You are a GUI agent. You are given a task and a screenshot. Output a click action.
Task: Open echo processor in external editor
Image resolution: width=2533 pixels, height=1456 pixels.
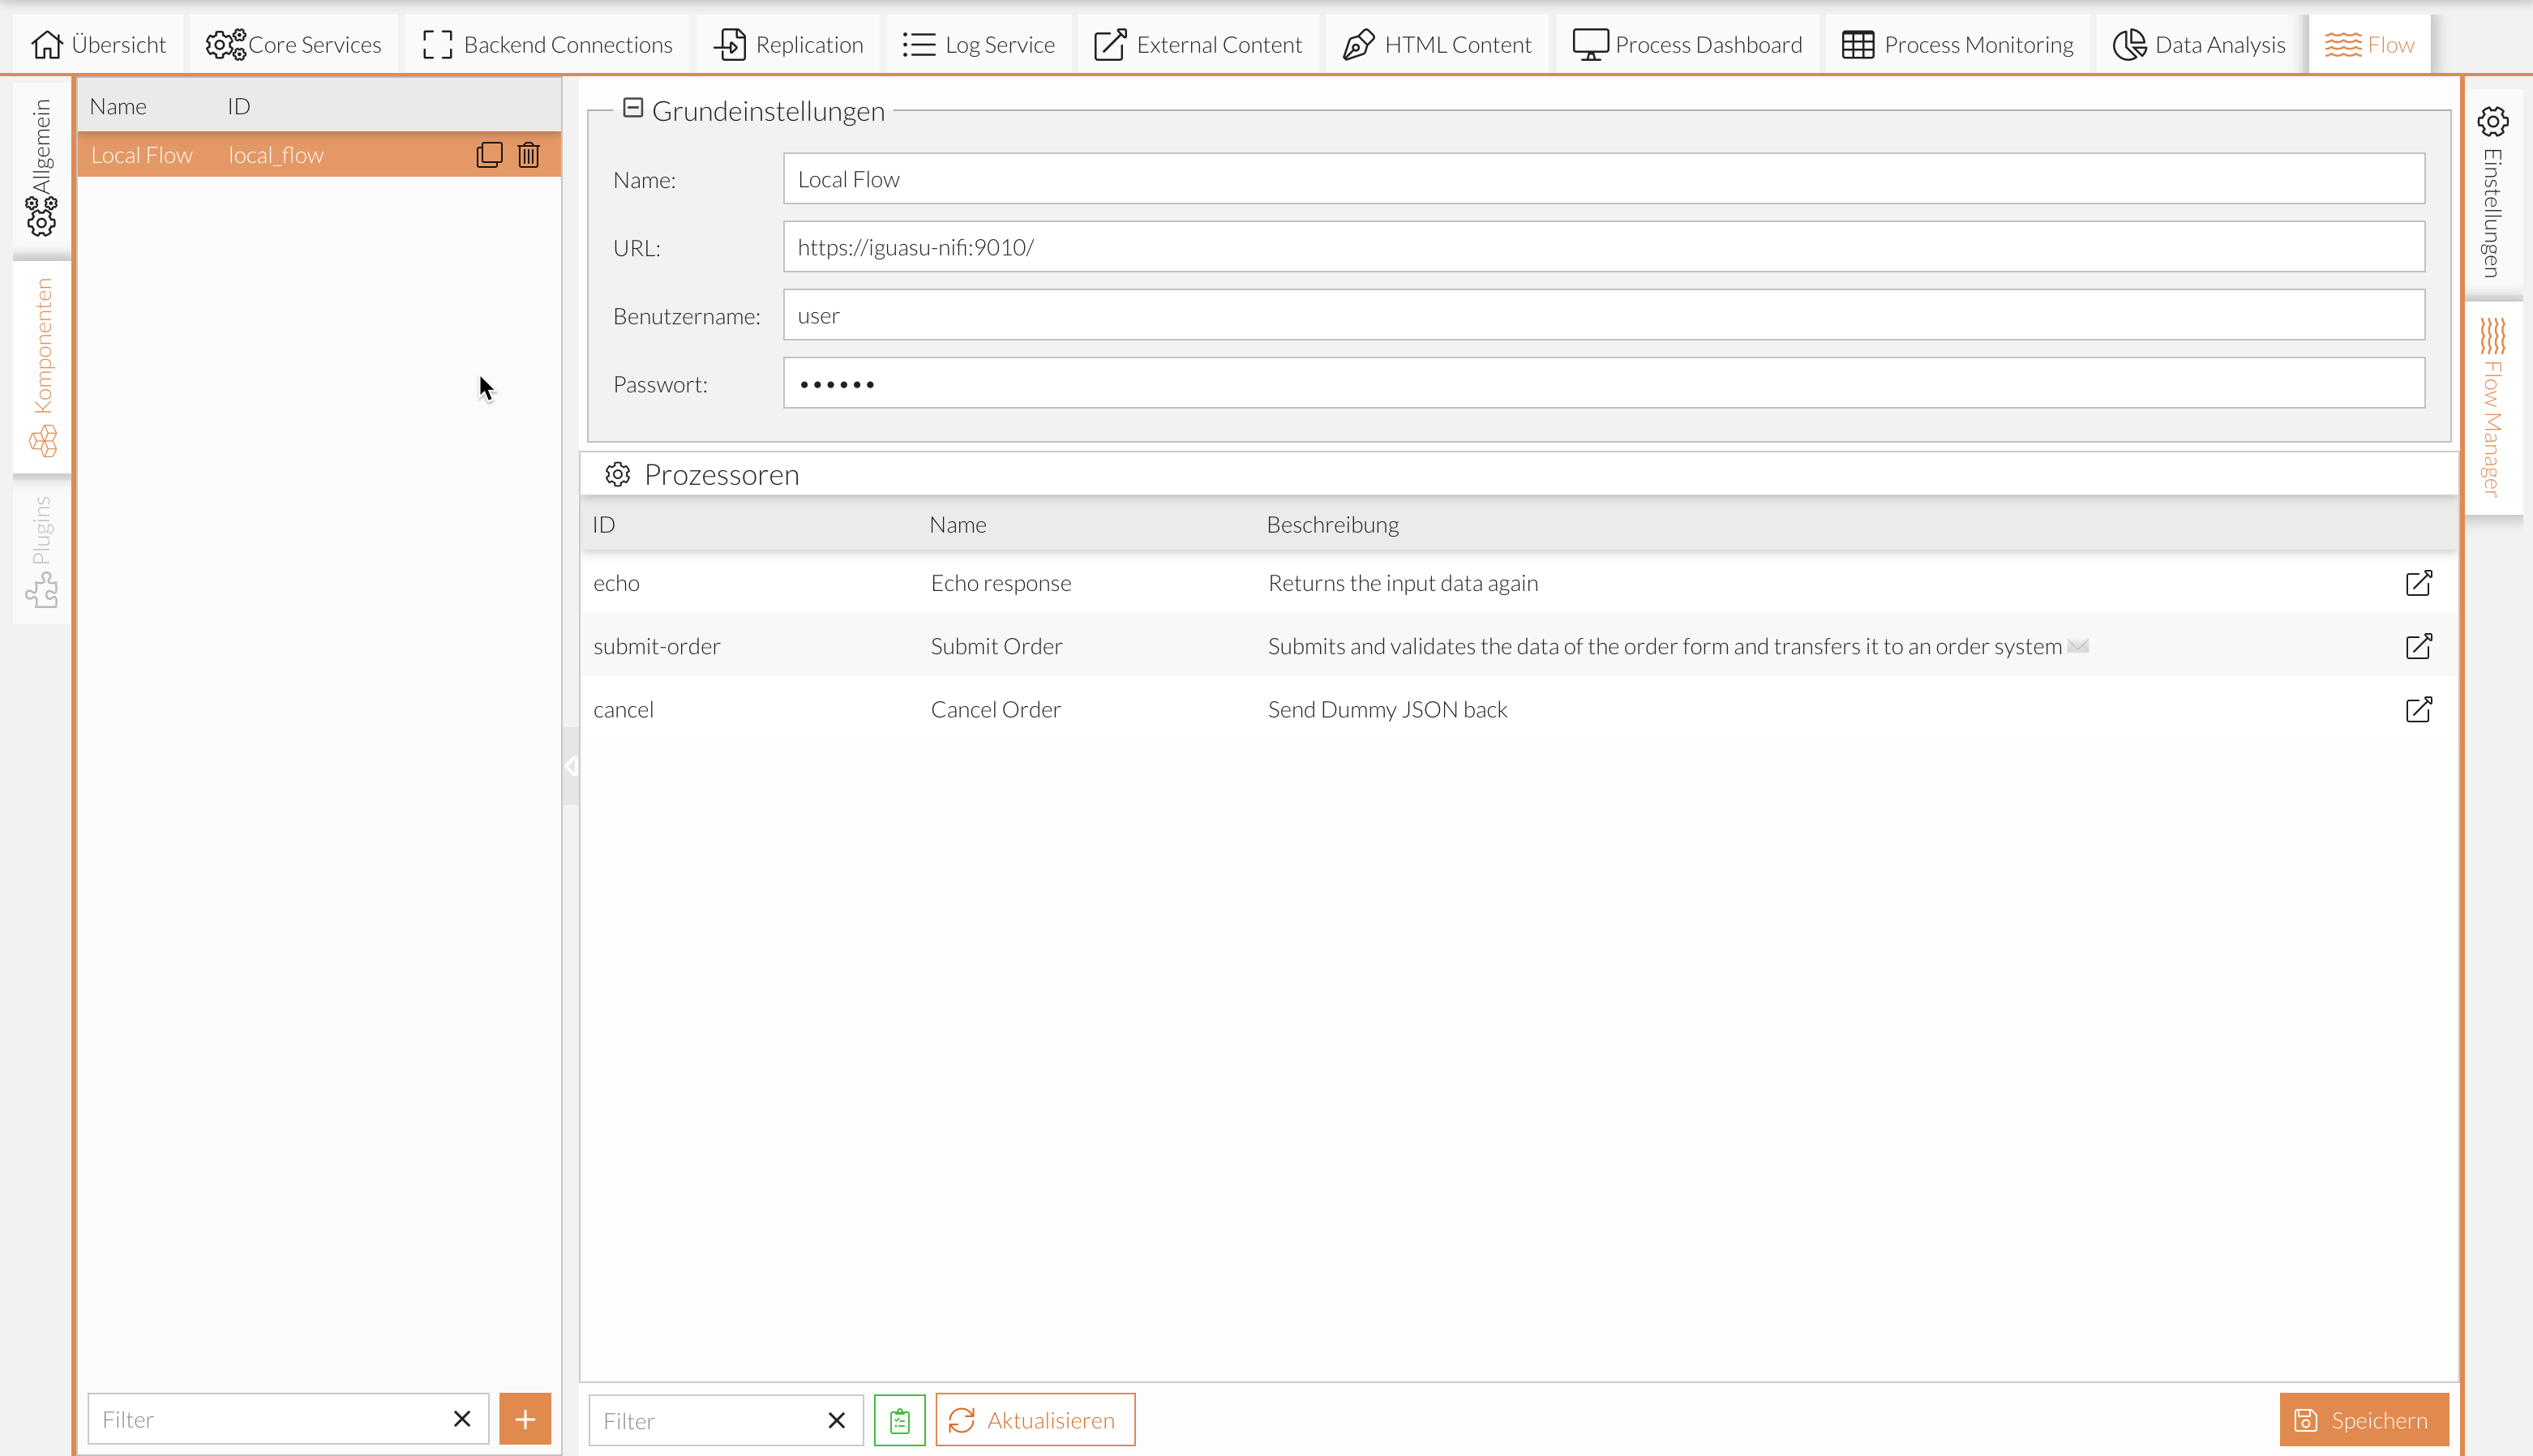coord(2418,583)
